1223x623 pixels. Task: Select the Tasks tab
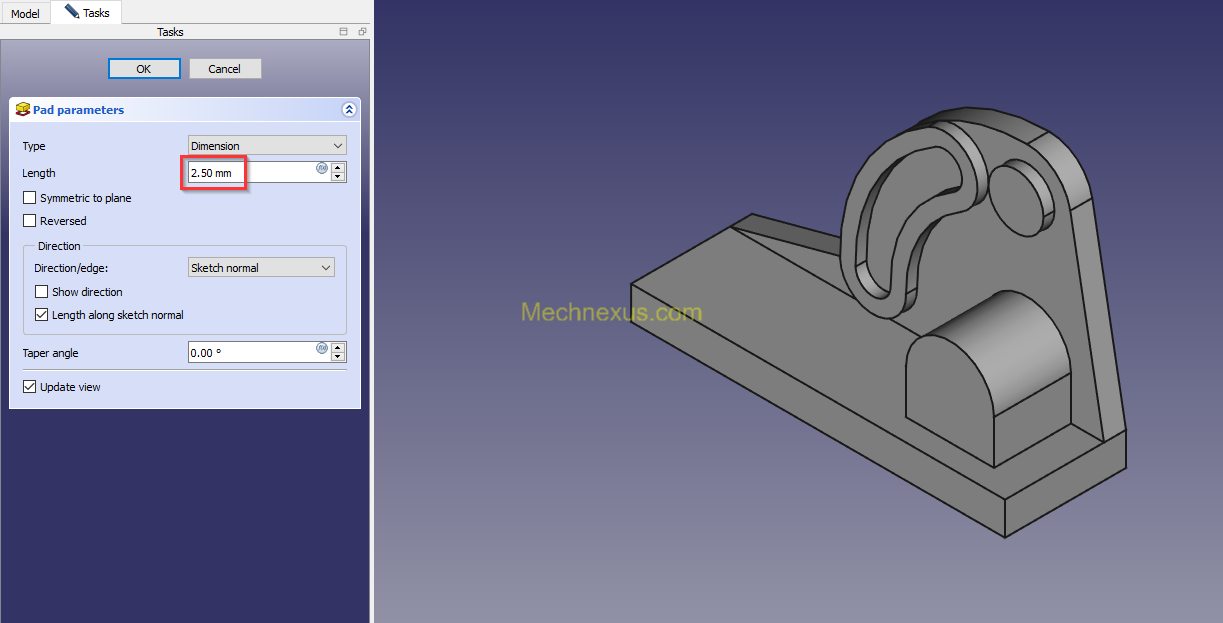click(87, 13)
